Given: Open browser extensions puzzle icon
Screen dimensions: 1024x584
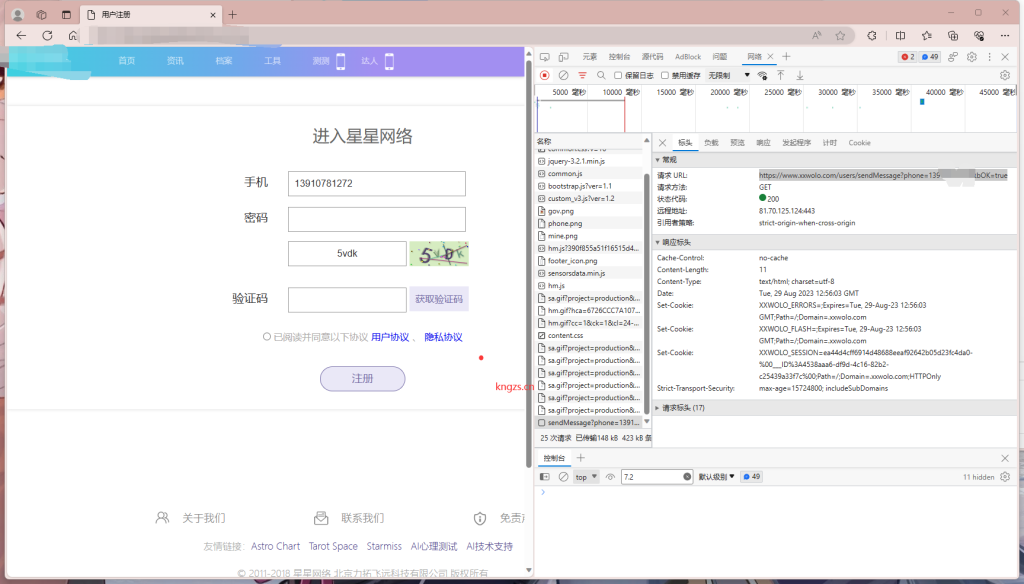Looking at the screenshot, I should tap(872, 35).
